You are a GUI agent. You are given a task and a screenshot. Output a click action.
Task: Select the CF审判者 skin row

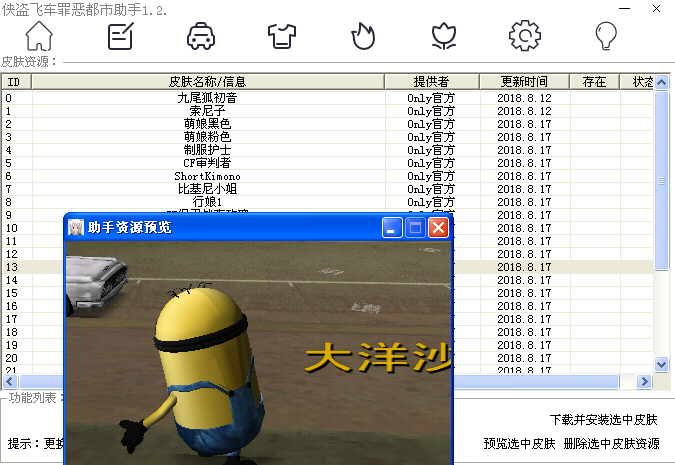coord(328,163)
